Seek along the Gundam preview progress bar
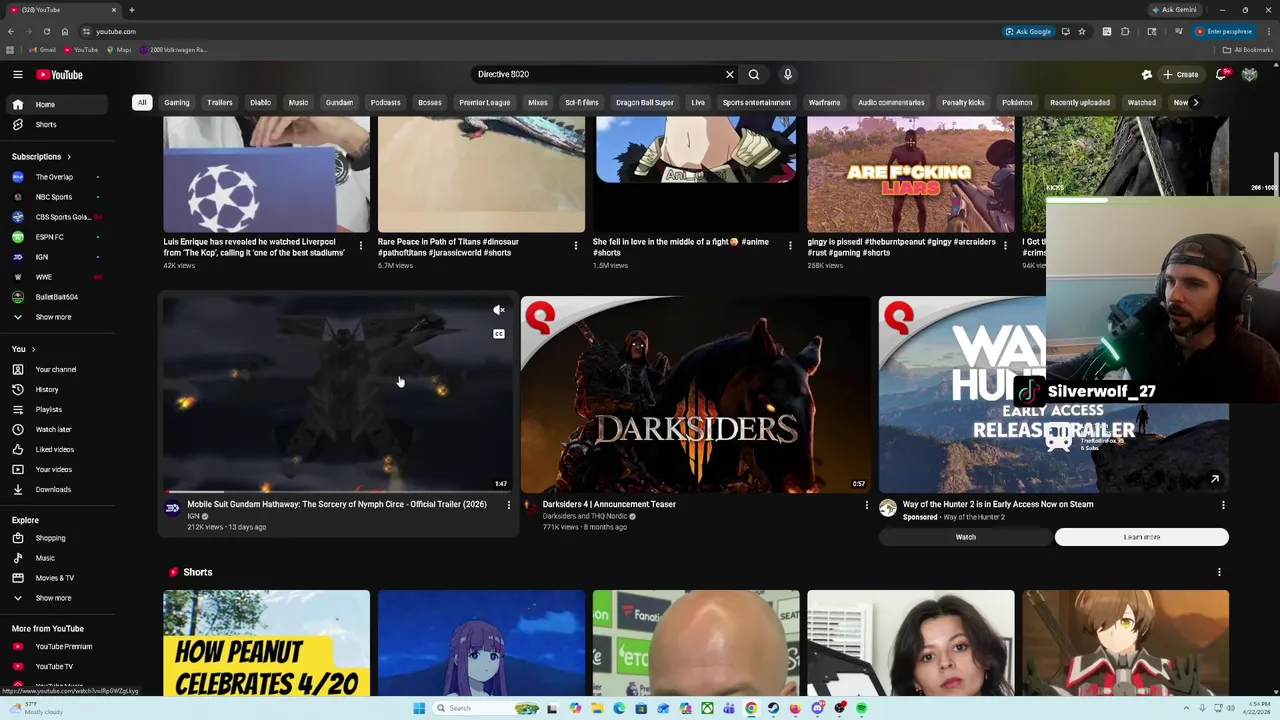This screenshot has height=720, width=1280. [x=338, y=491]
